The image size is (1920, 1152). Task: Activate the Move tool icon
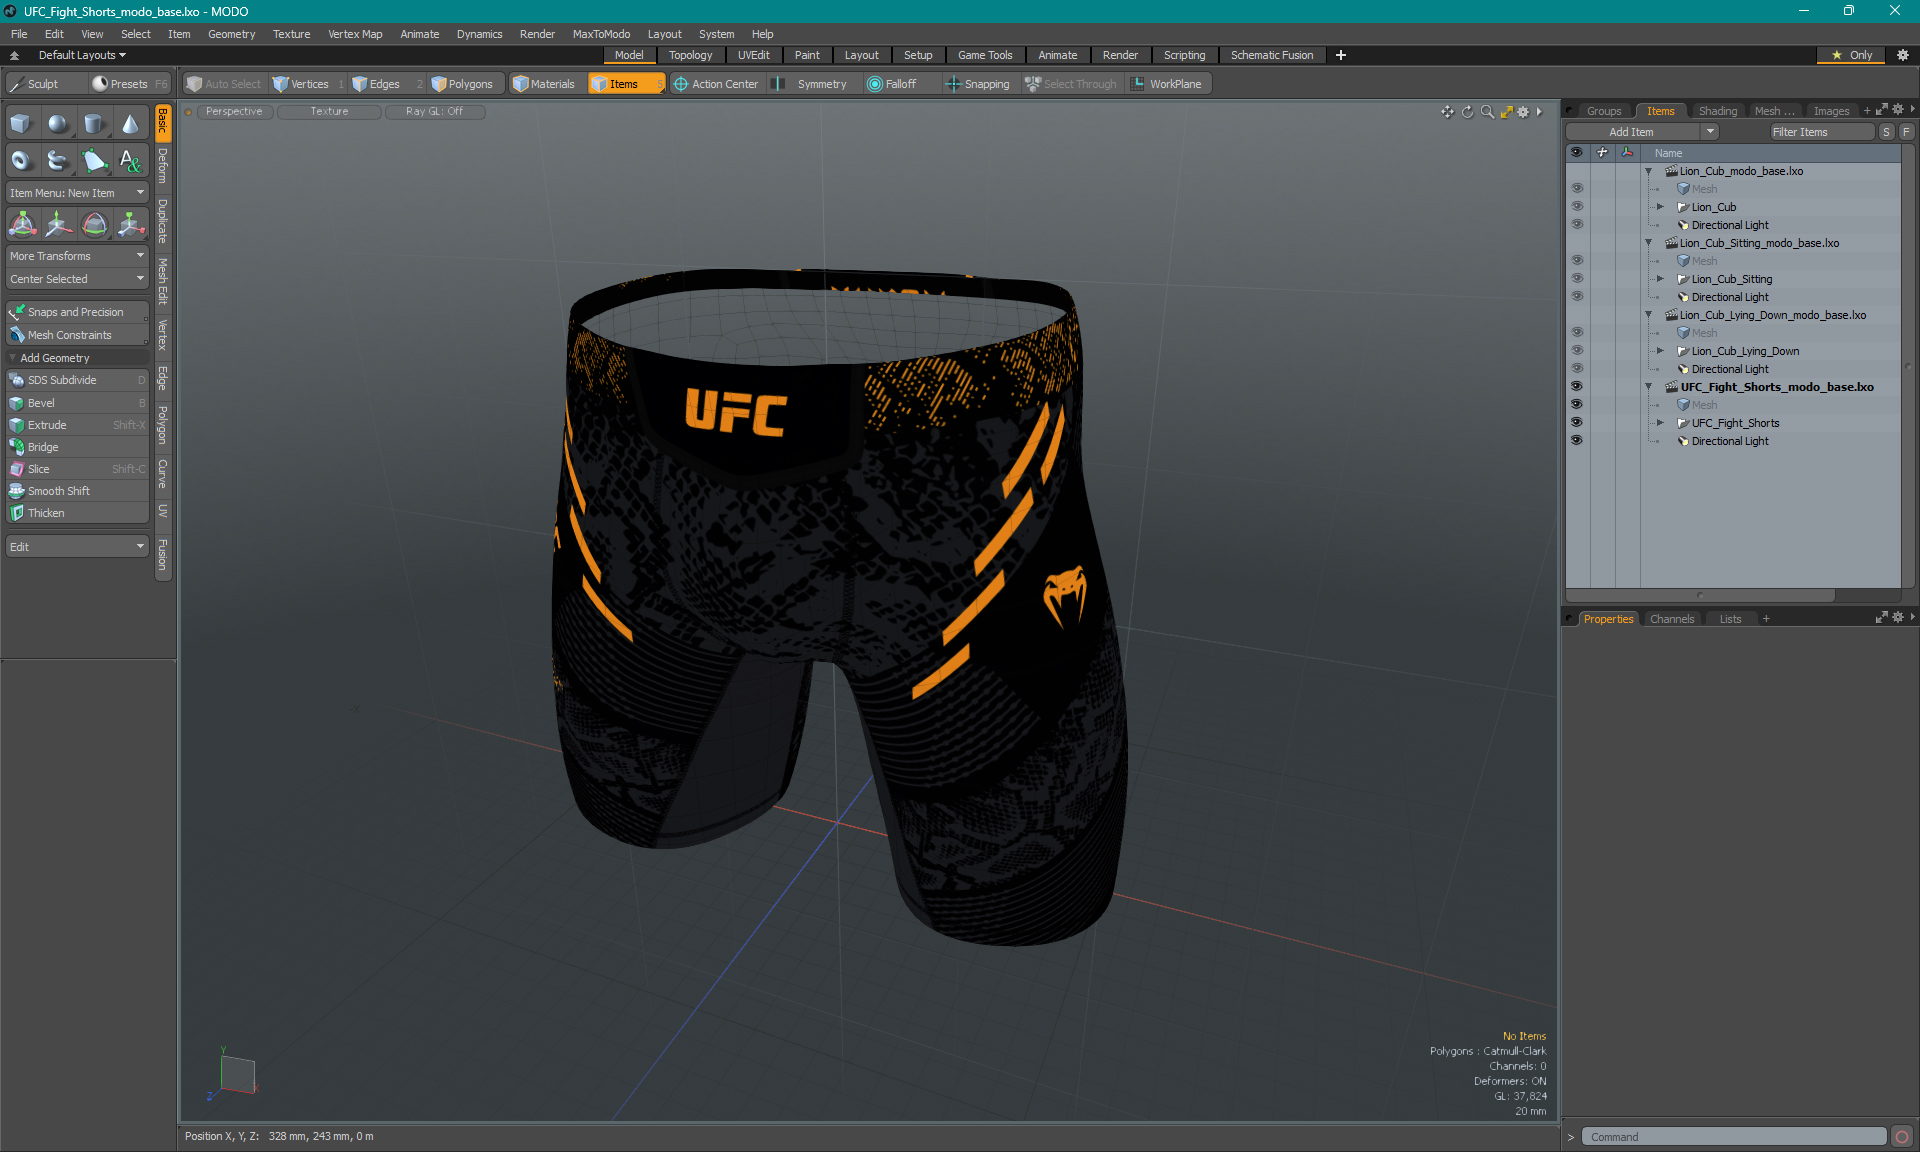pyautogui.click(x=58, y=224)
